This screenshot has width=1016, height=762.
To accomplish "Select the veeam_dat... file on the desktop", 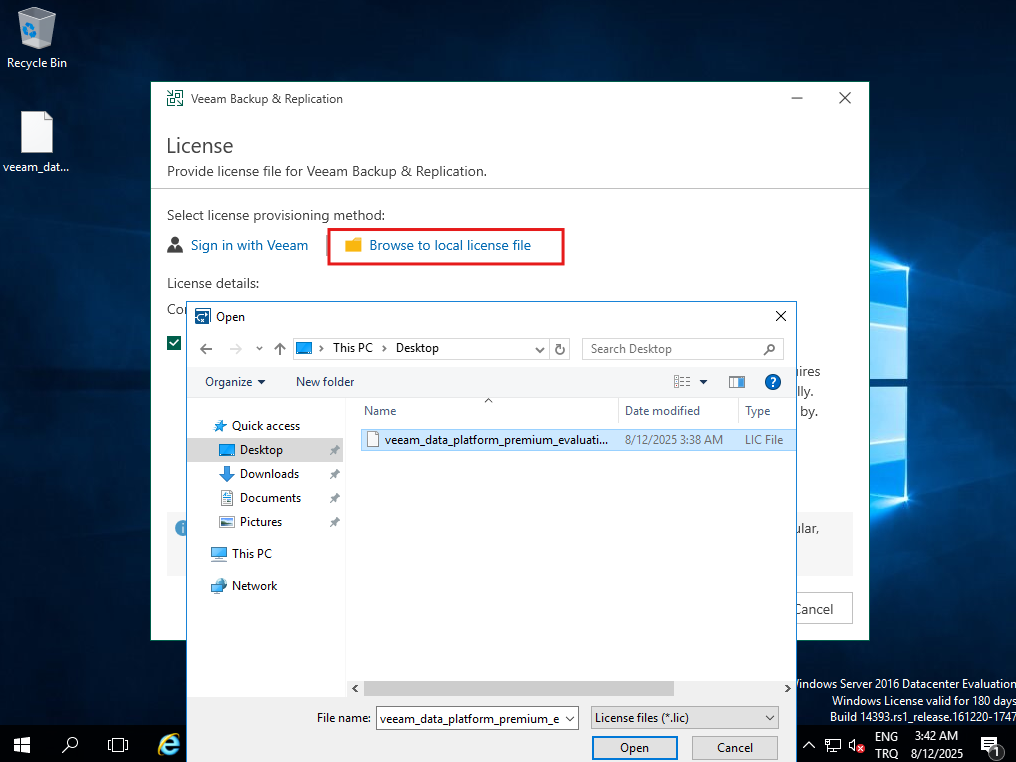I will (x=36, y=142).
